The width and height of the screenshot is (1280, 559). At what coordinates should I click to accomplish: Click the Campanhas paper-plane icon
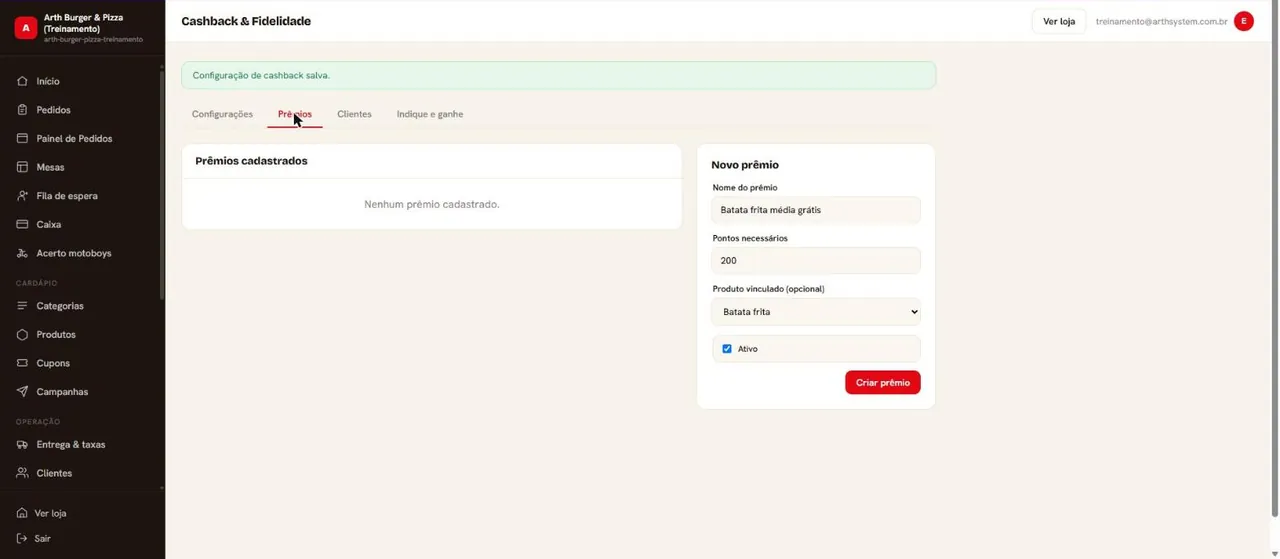[x=22, y=392]
